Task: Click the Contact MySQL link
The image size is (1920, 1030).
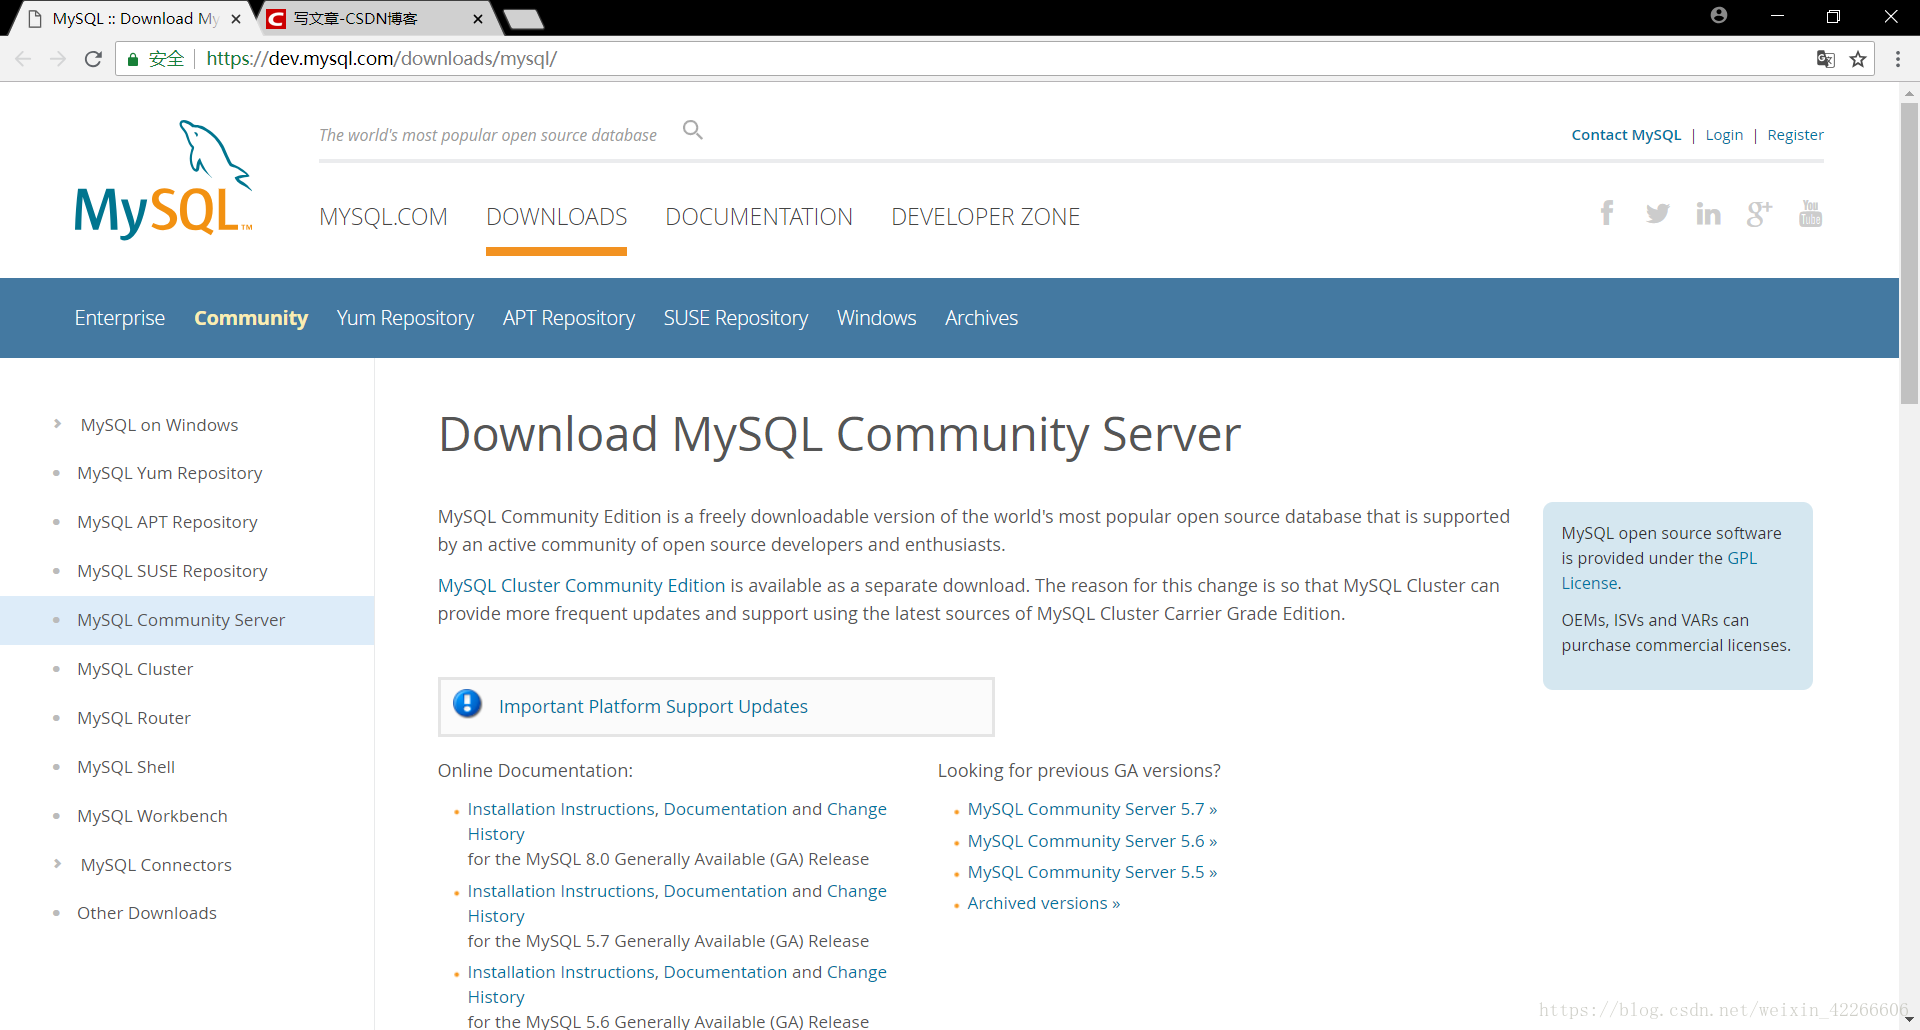Action: click(x=1626, y=135)
